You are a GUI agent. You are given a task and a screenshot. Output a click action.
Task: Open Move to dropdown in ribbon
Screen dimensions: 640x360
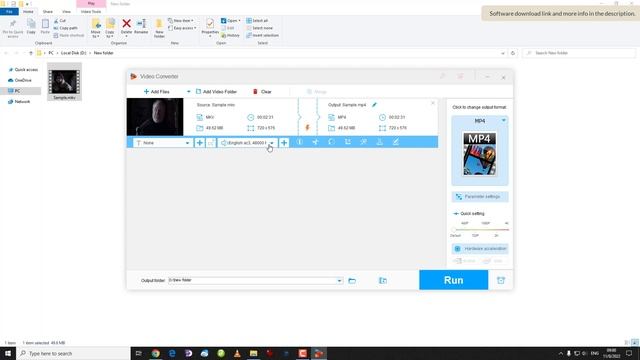tap(96, 29)
